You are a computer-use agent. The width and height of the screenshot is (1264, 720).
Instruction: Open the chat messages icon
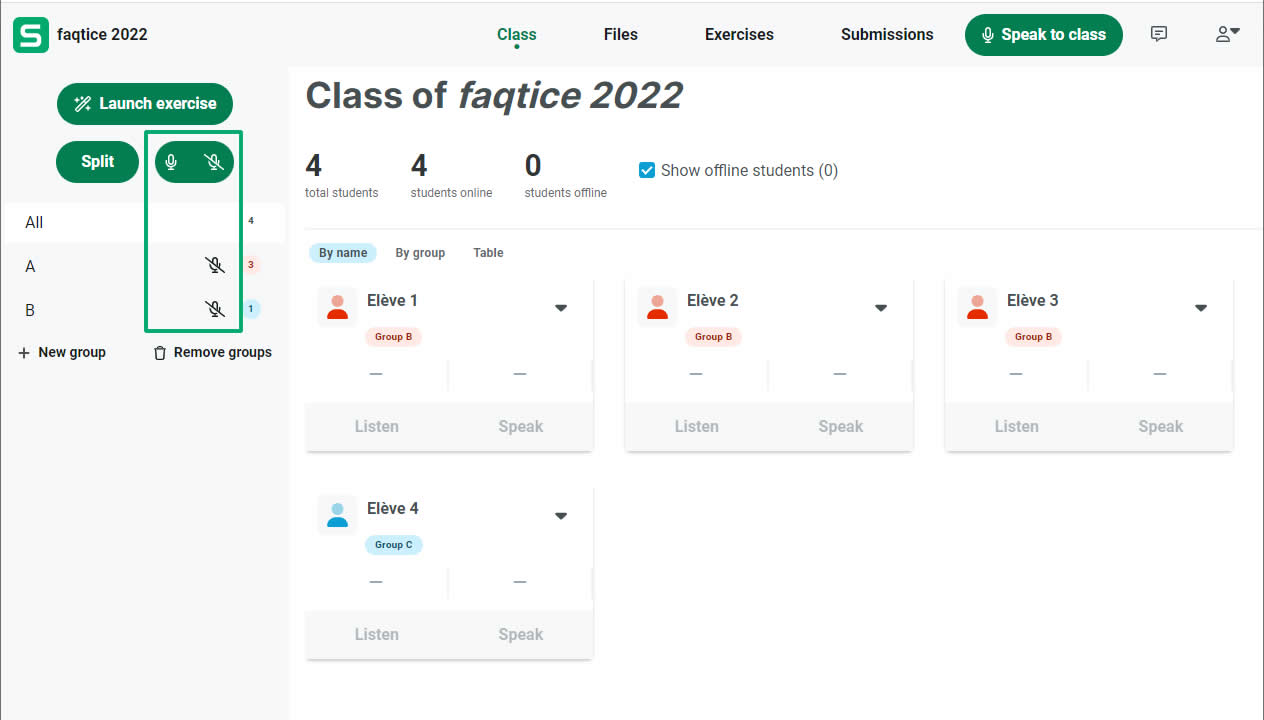pyautogui.click(x=1159, y=34)
